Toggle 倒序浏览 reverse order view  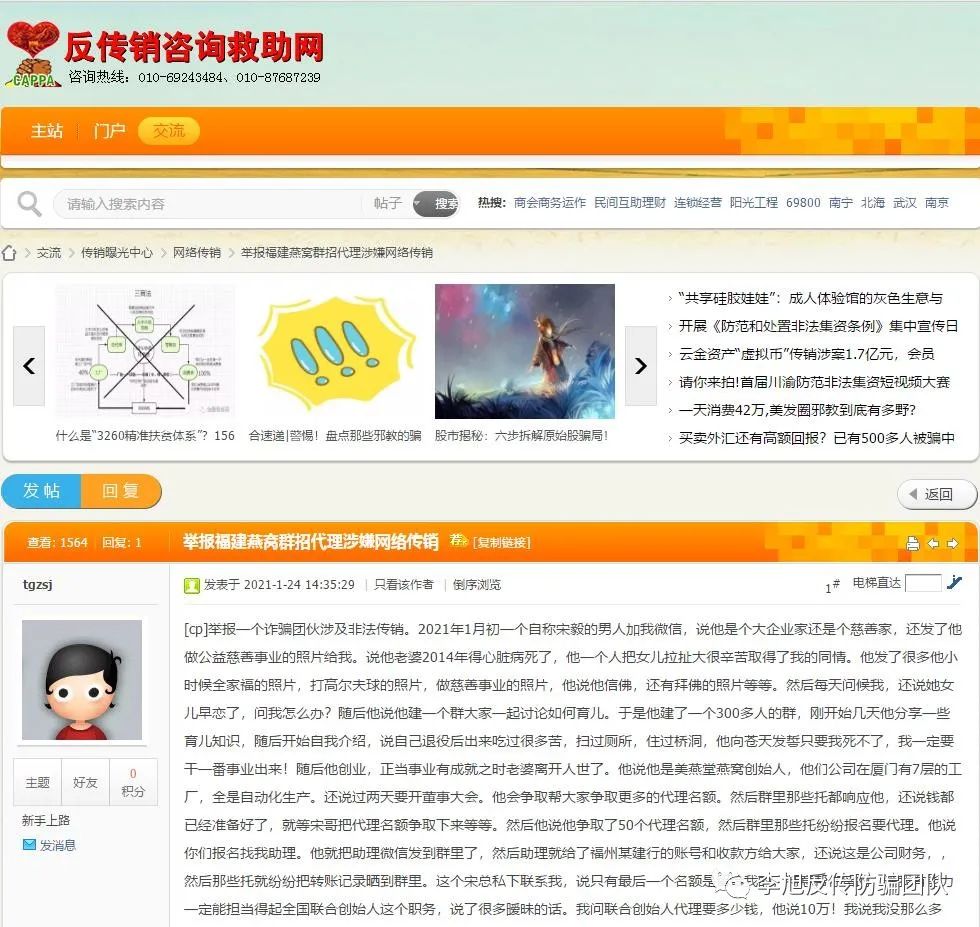point(477,585)
